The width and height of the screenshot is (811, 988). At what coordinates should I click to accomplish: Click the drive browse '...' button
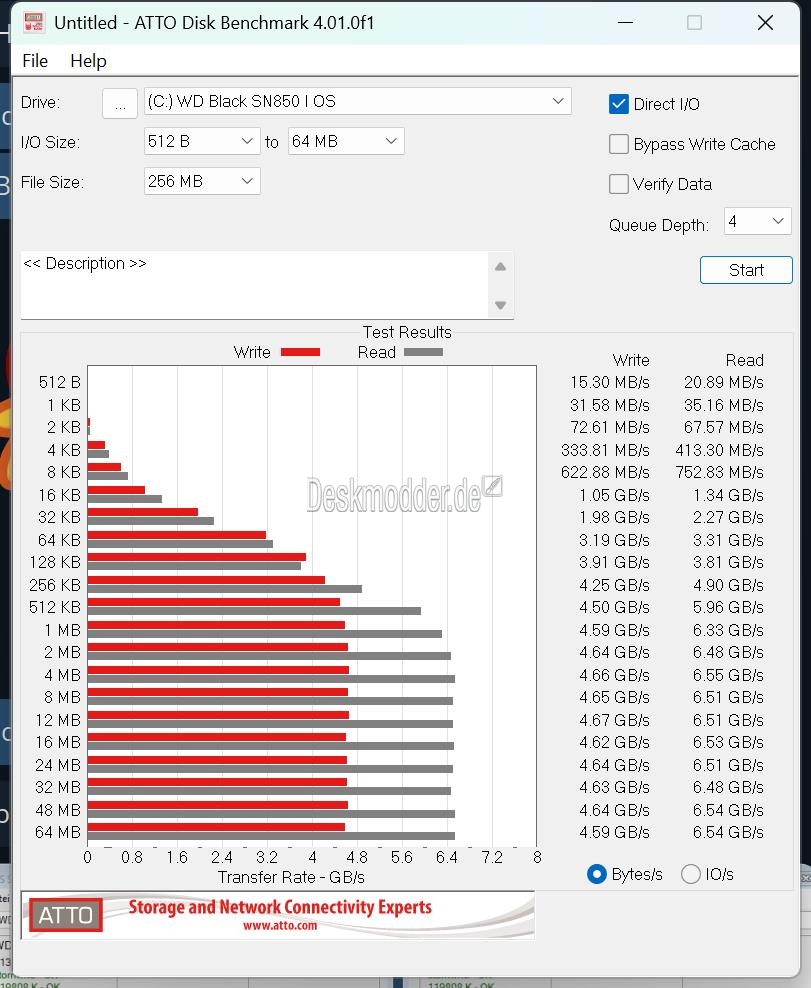pos(120,103)
